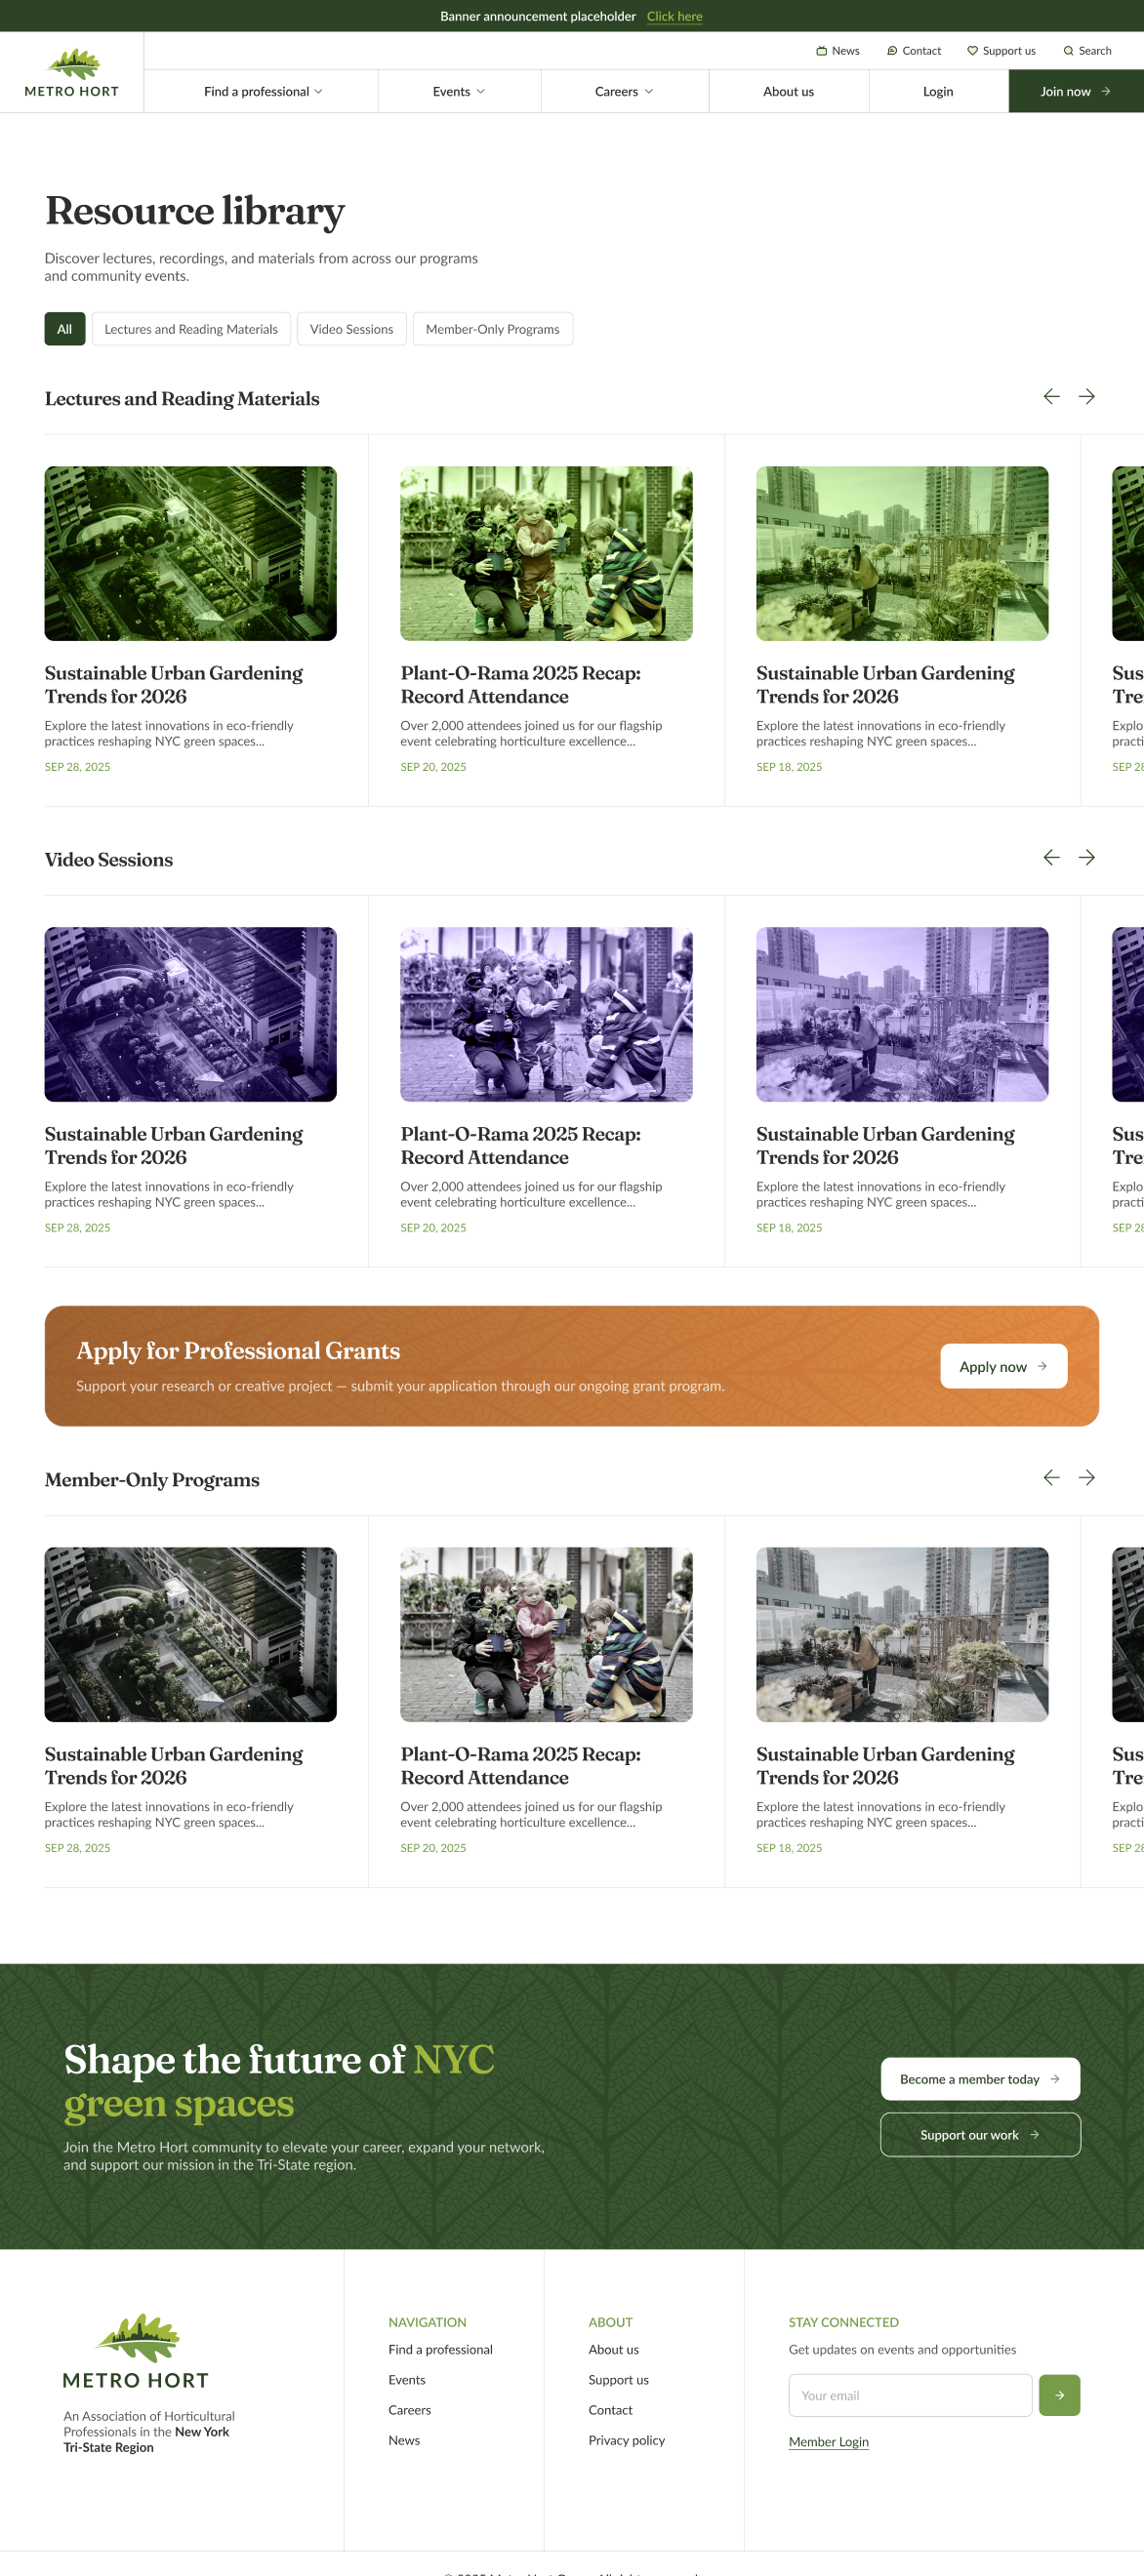Open Plant-O-Rama 2025 Recap title in Member-Only Programs
1144x2576 pixels.
[520, 1766]
